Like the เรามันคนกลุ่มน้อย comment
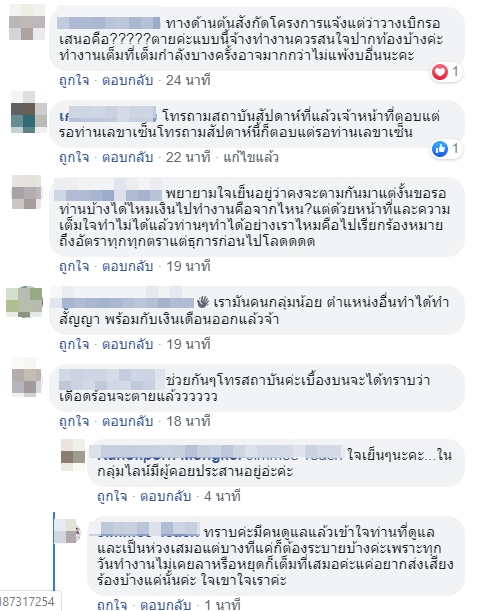This screenshot has width=495, height=611. coord(74,344)
